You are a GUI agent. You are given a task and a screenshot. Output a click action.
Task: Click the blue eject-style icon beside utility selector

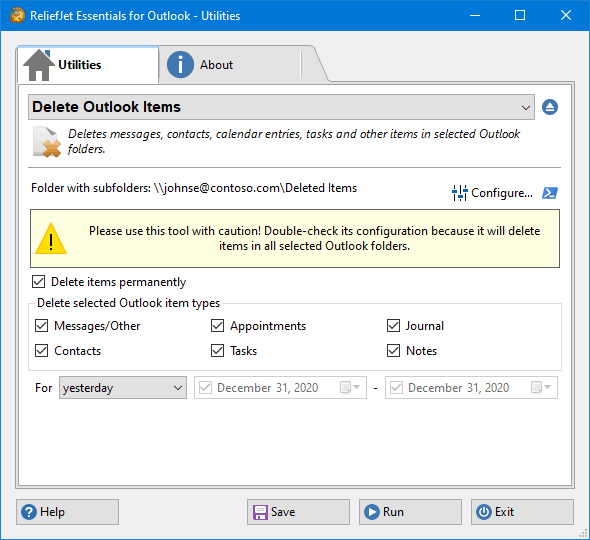point(550,107)
